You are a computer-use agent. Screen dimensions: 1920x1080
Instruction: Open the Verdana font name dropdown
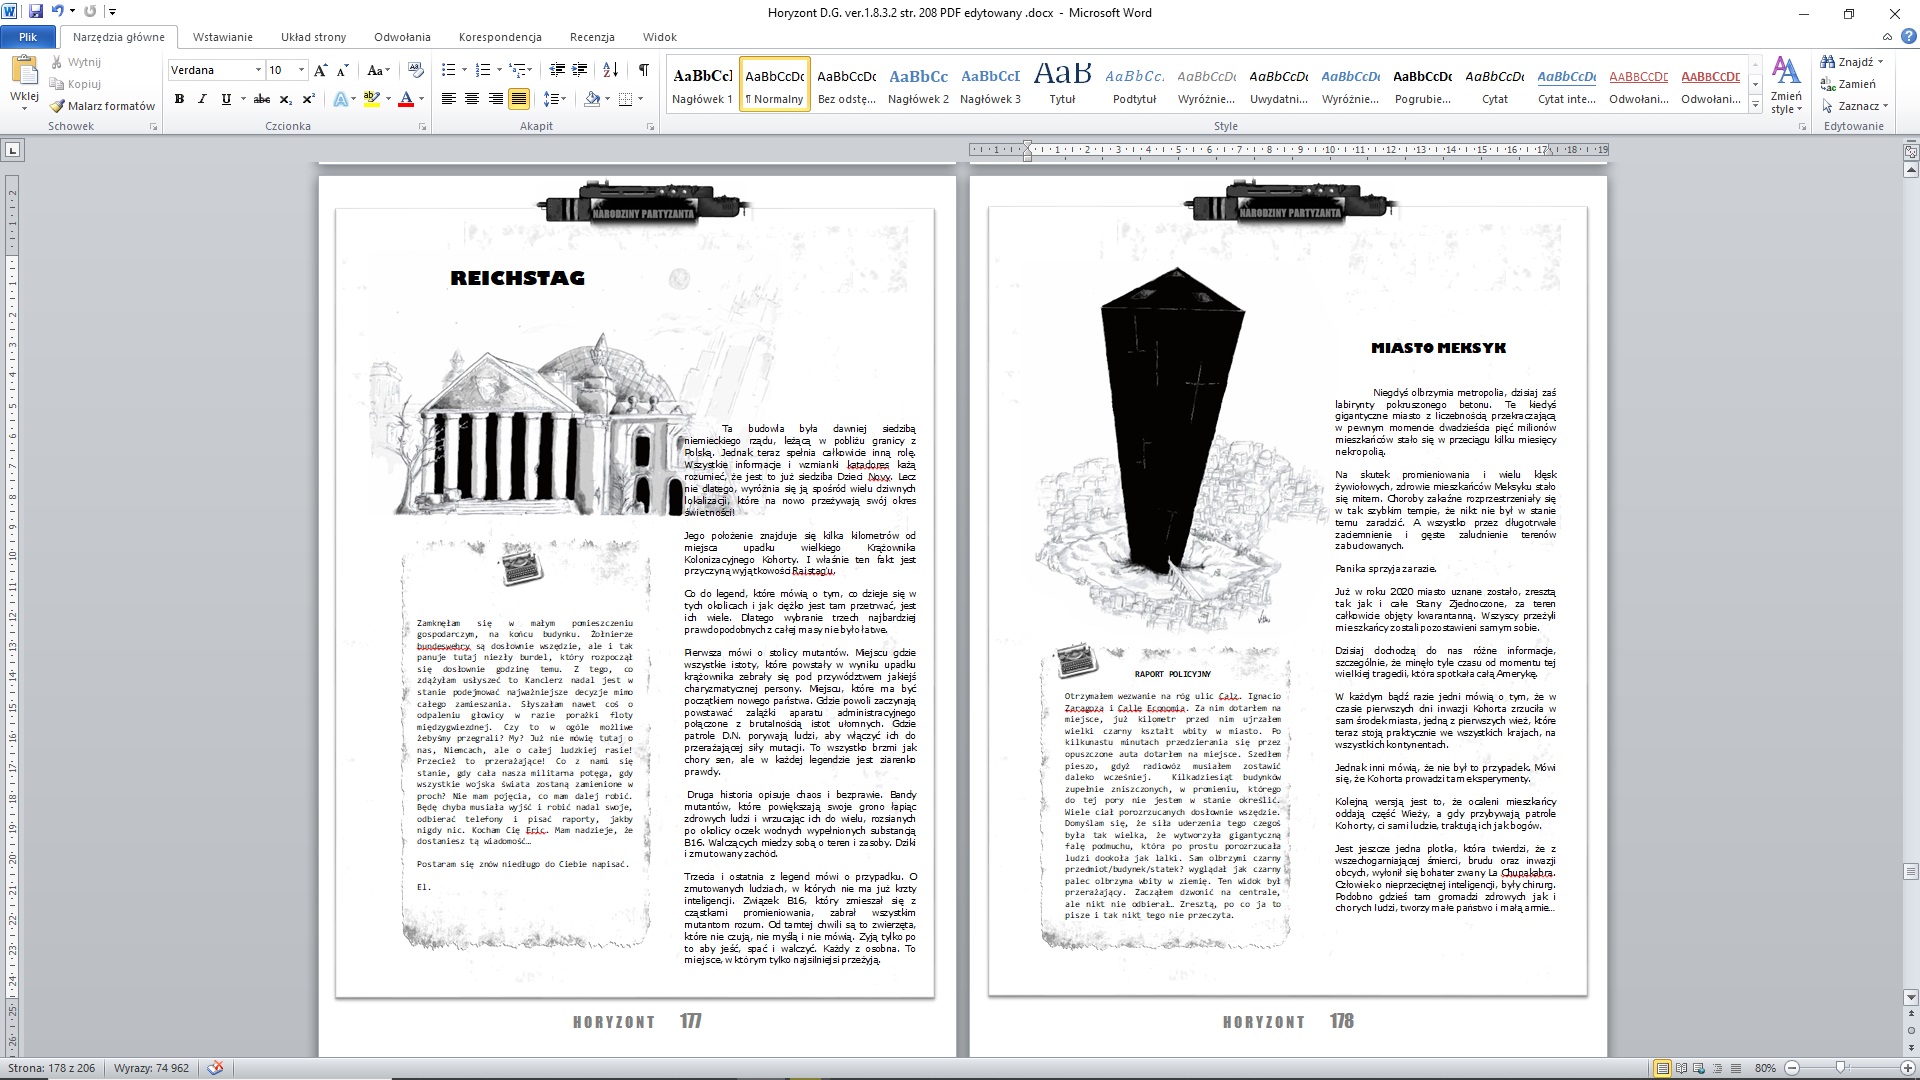coord(258,70)
